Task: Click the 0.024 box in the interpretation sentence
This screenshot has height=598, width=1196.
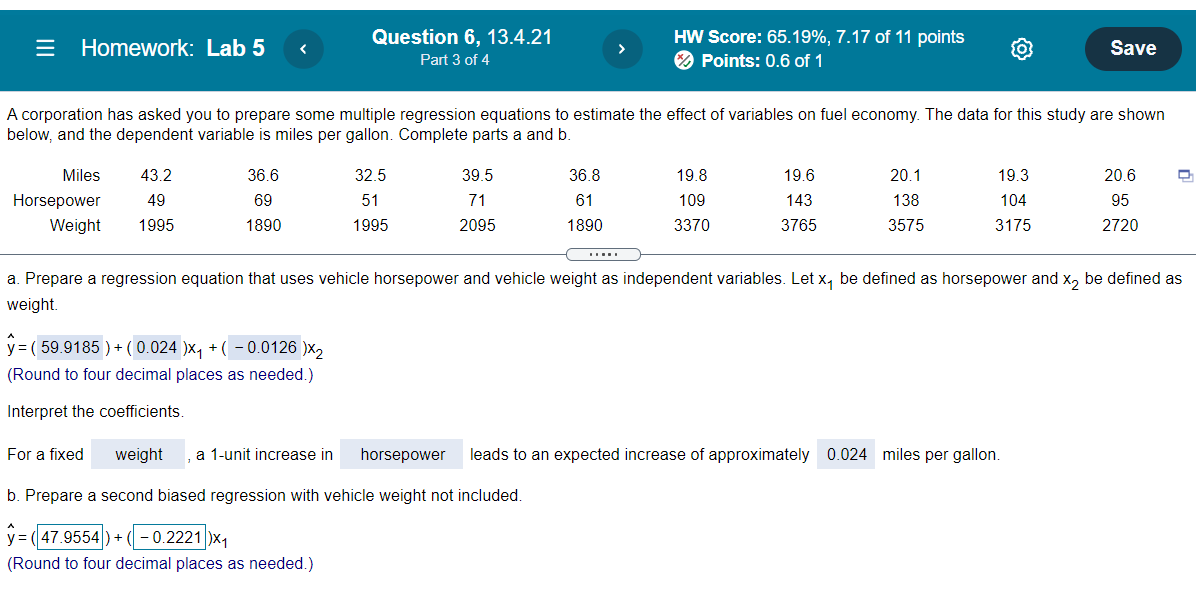Action: click(845, 454)
